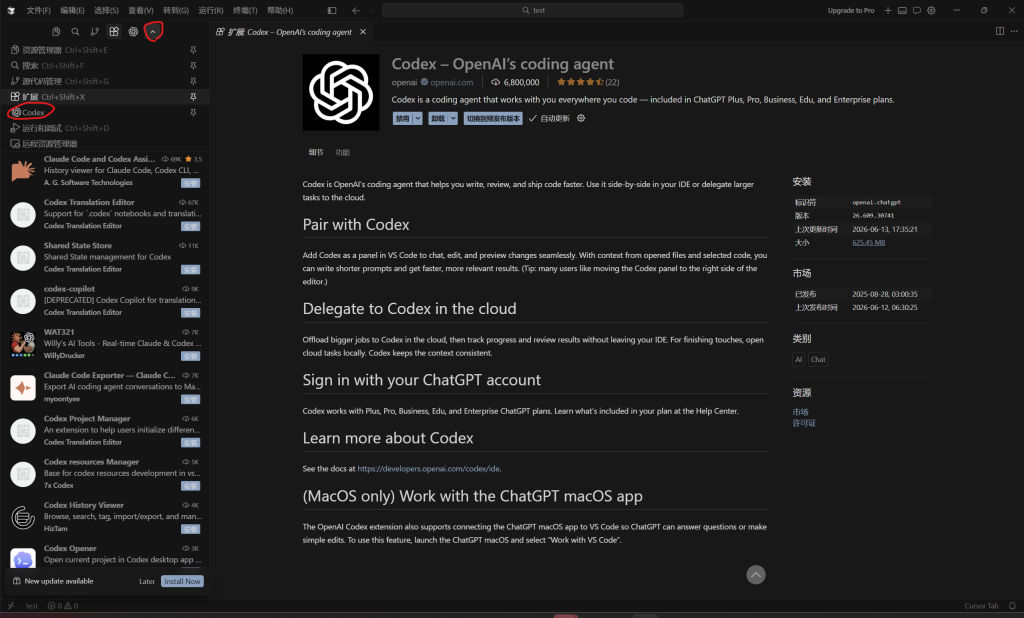
Task: Pin the Codex view
Action: (193, 112)
